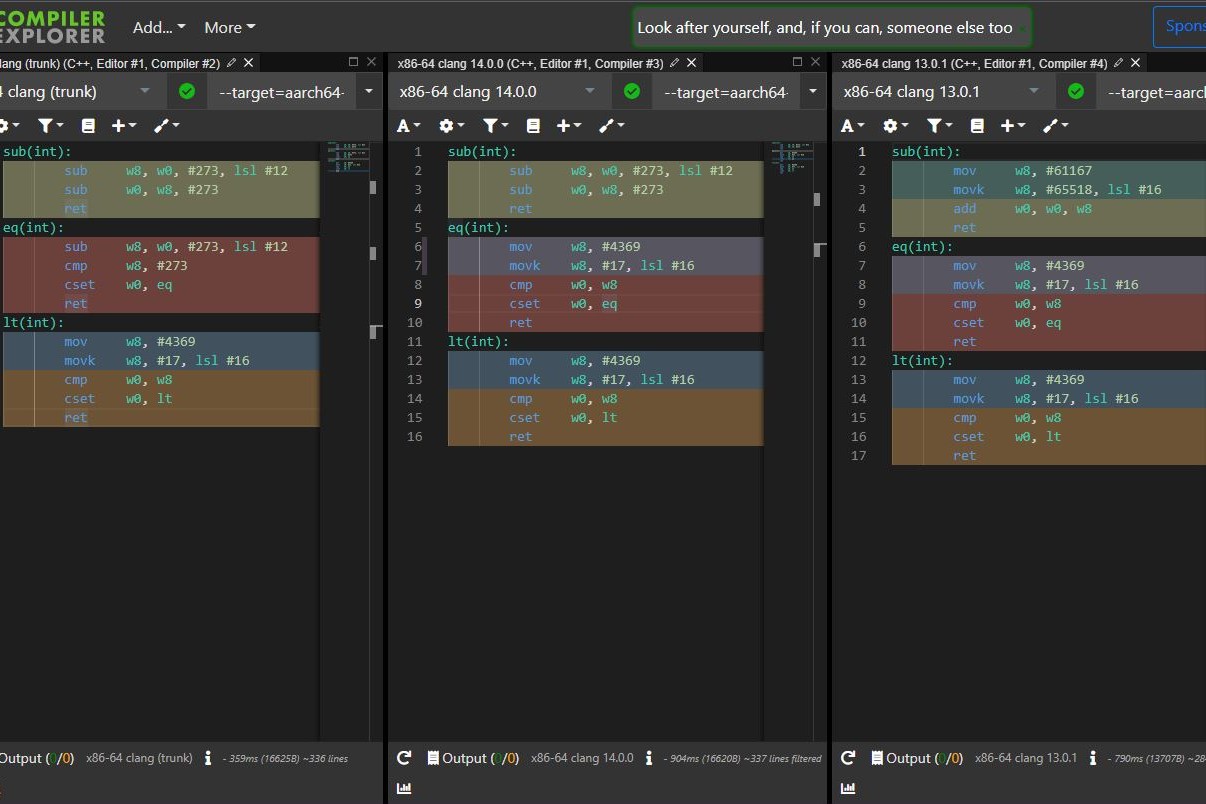Image resolution: width=1206 pixels, height=804 pixels.
Task: Rename the clang 13.0.1 tab with pencil icon
Action: pos(1119,63)
